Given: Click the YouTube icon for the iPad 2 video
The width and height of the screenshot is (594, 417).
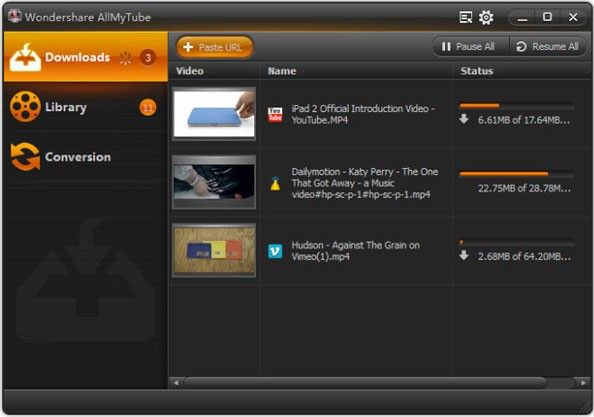Looking at the screenshot, I should [275, 114].
